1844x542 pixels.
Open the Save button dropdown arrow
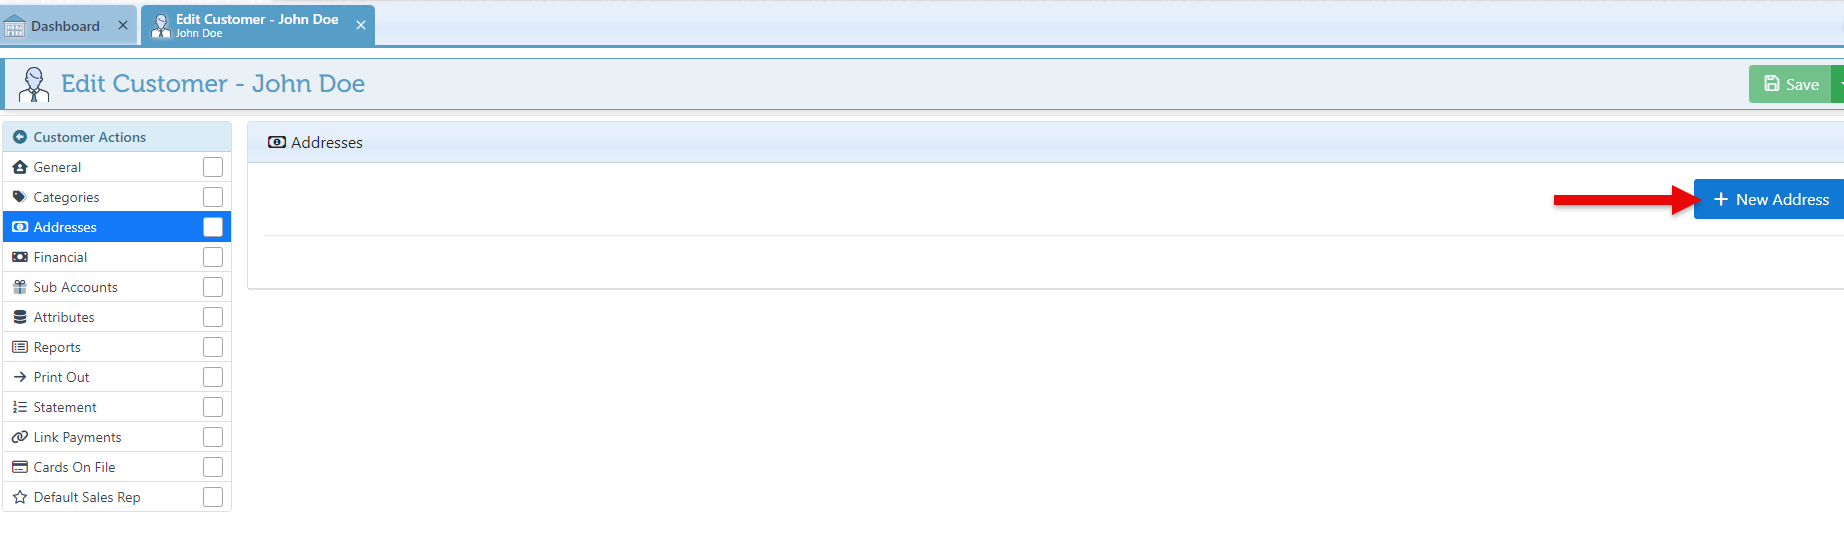(1838, 84)
